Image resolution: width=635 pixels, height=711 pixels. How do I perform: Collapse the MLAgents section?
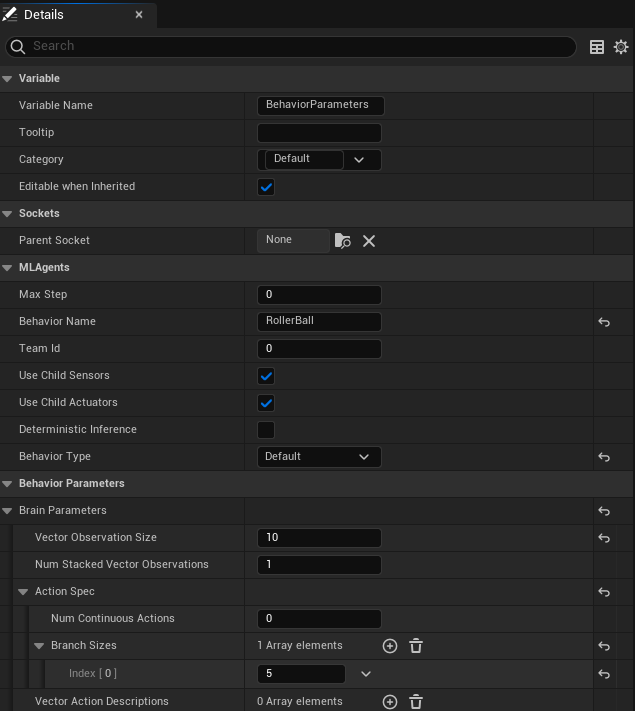click(7, 268)
